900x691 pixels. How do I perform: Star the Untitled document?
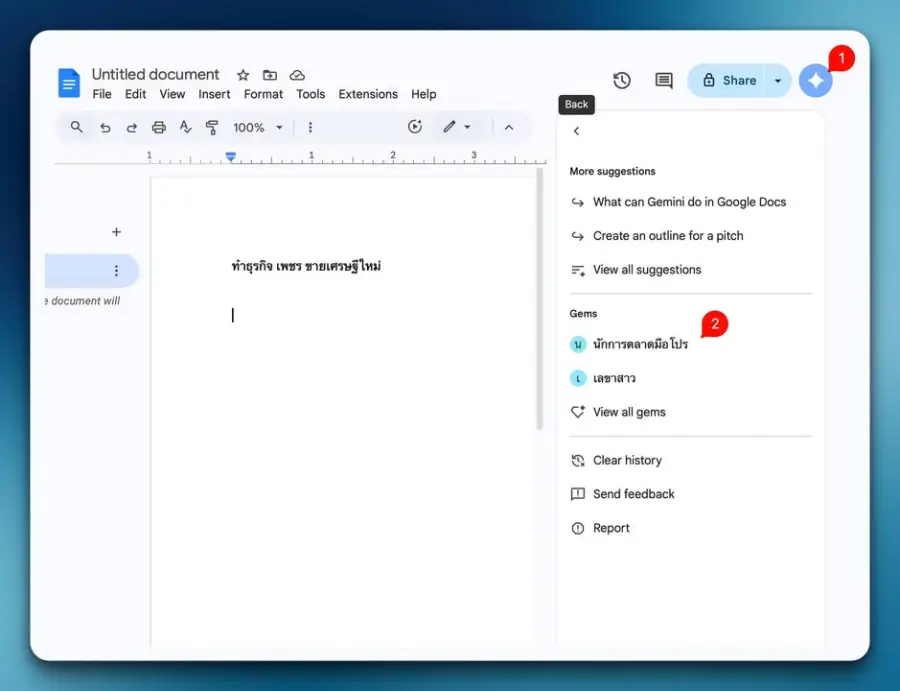click(x=243, y=75)
